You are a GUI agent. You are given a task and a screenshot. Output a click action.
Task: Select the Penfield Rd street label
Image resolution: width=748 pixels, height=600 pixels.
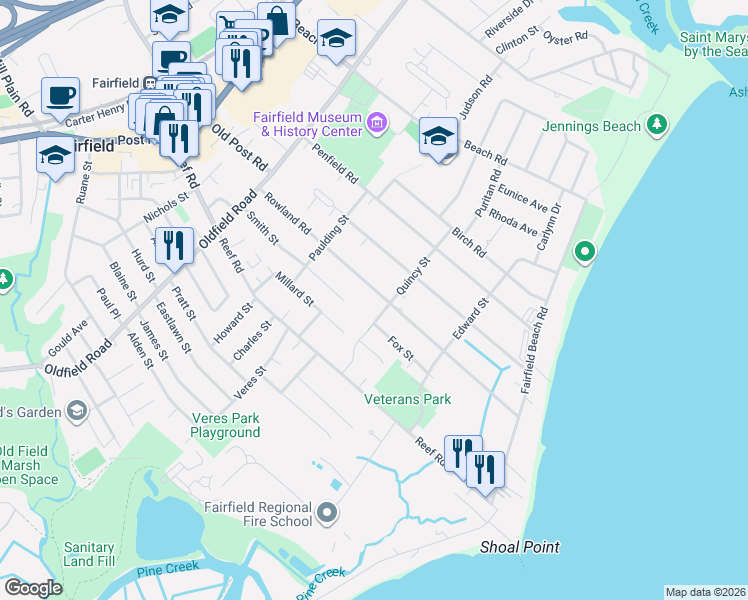tap(335, 164)
